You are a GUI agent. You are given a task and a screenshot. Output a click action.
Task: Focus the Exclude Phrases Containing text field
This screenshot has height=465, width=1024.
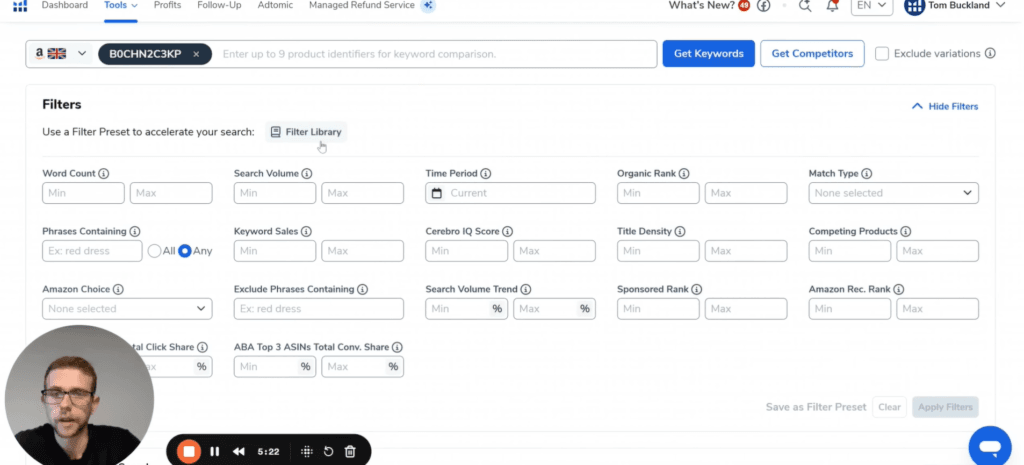click(319, 309)
